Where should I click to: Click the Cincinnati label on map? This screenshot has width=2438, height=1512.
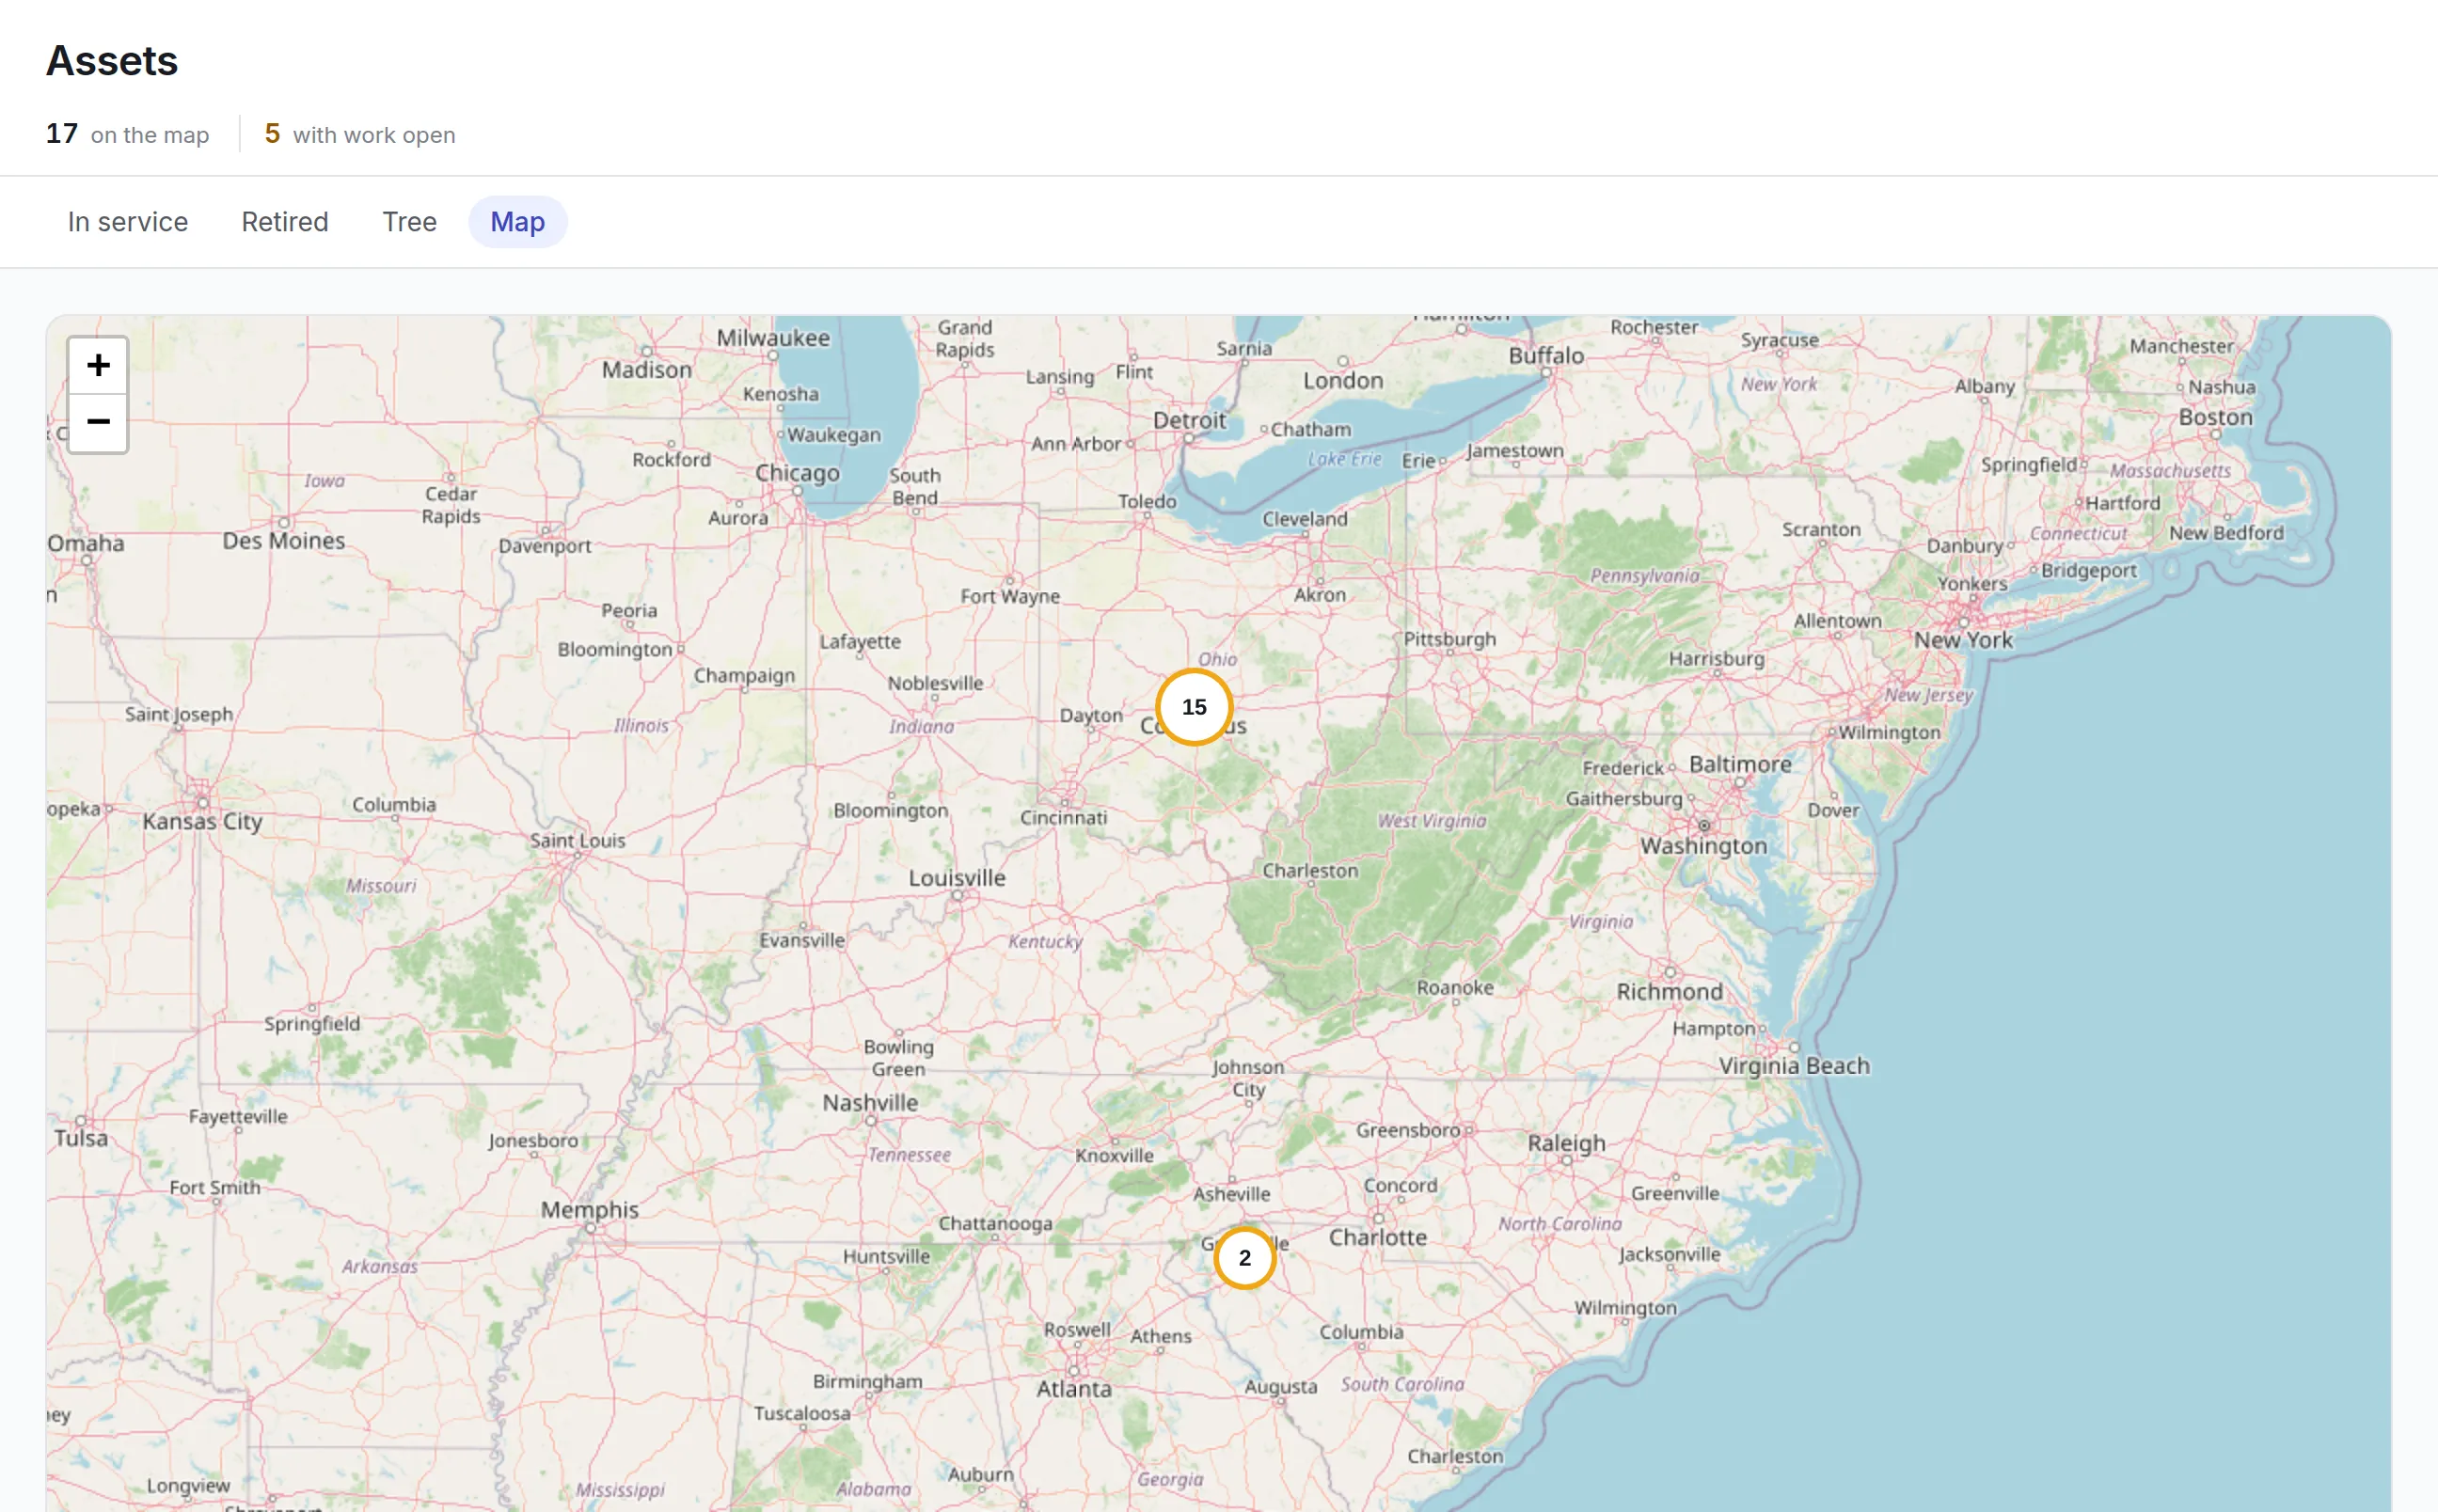click(1064, 818)
